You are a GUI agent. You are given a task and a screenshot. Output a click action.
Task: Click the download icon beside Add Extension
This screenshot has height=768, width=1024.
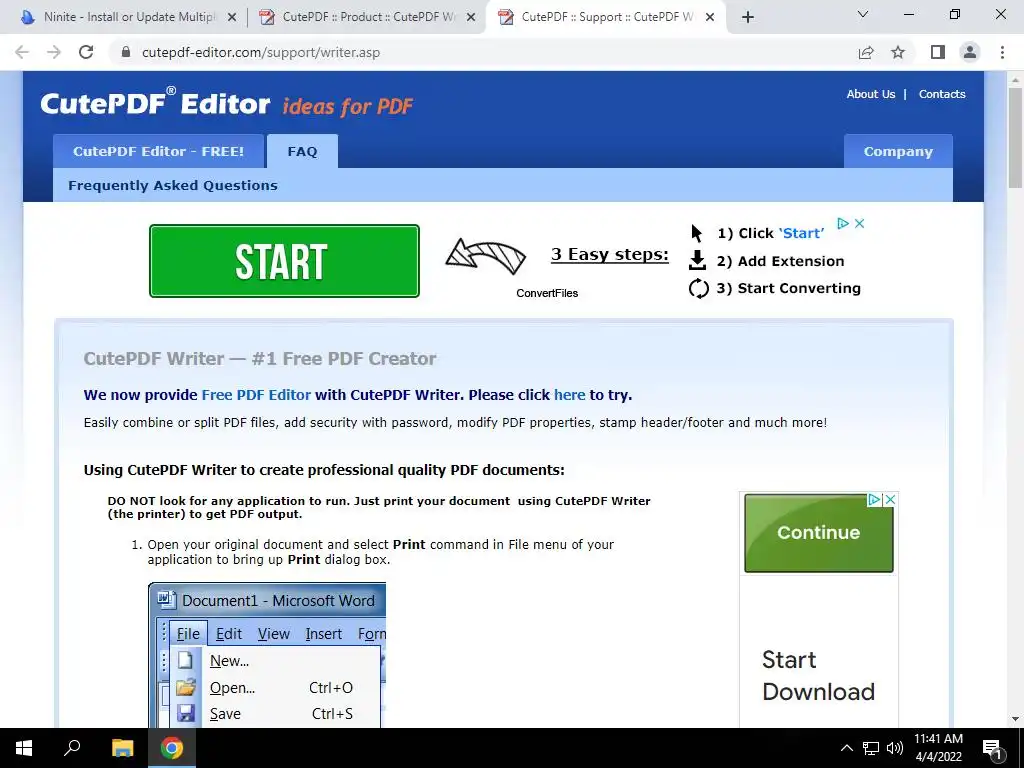pos(697,261)
